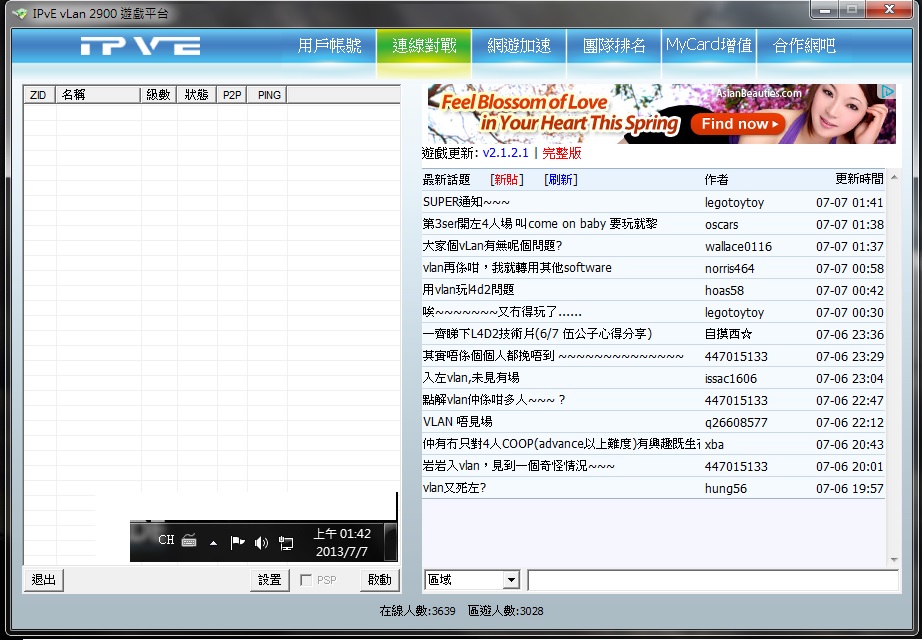Click author hung56
922x640 pixels.
(726, 488)
